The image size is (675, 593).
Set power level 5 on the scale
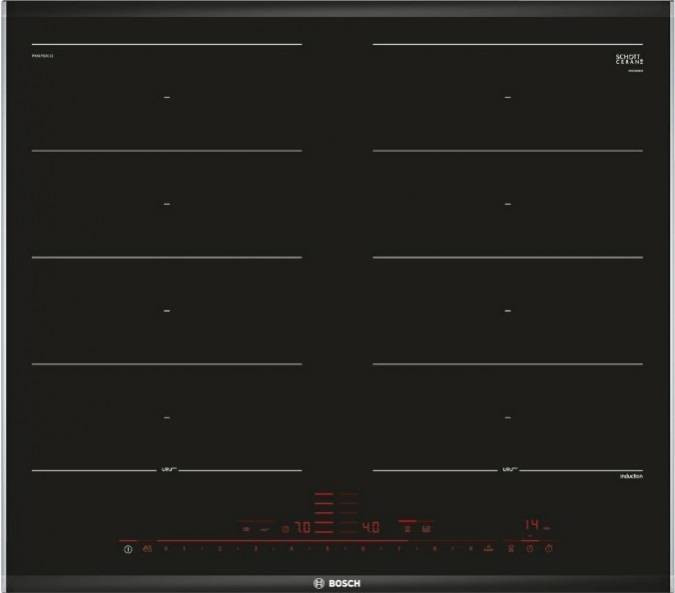pos(326,549)
